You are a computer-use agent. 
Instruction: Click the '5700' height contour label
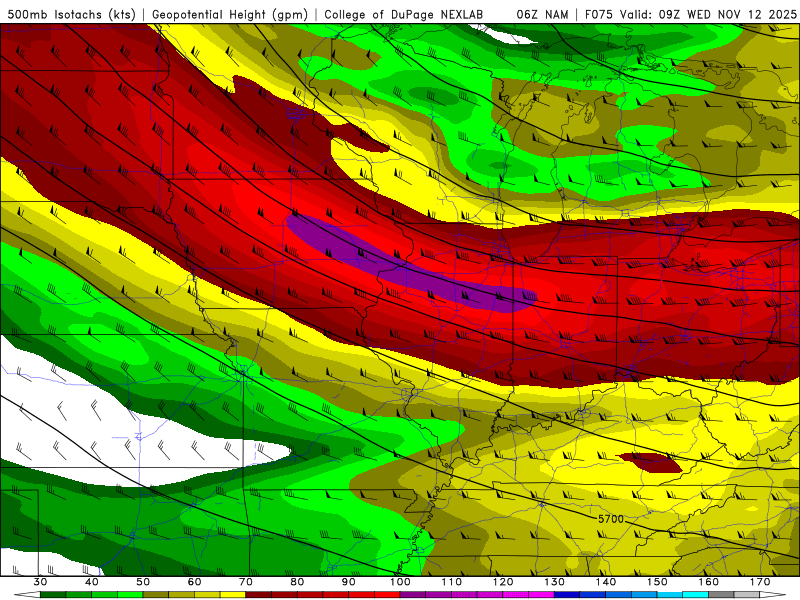coord(611,519)
